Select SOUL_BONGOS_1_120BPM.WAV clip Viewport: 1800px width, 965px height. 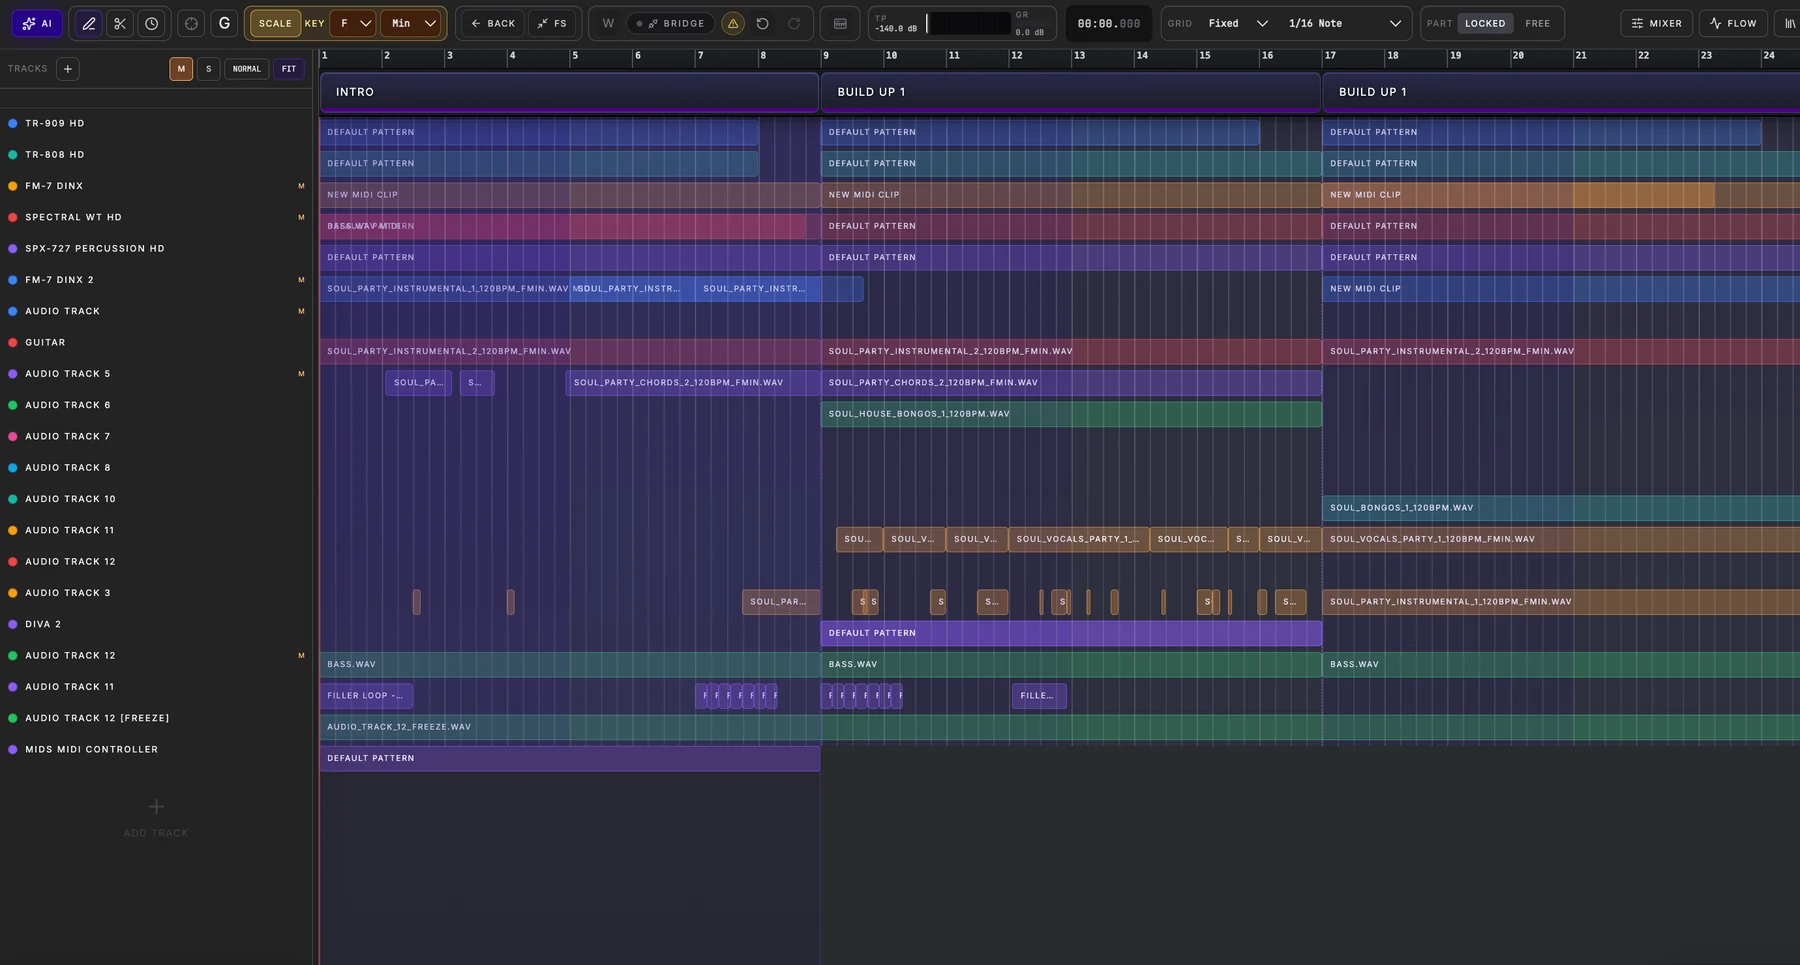[1561, 508]
